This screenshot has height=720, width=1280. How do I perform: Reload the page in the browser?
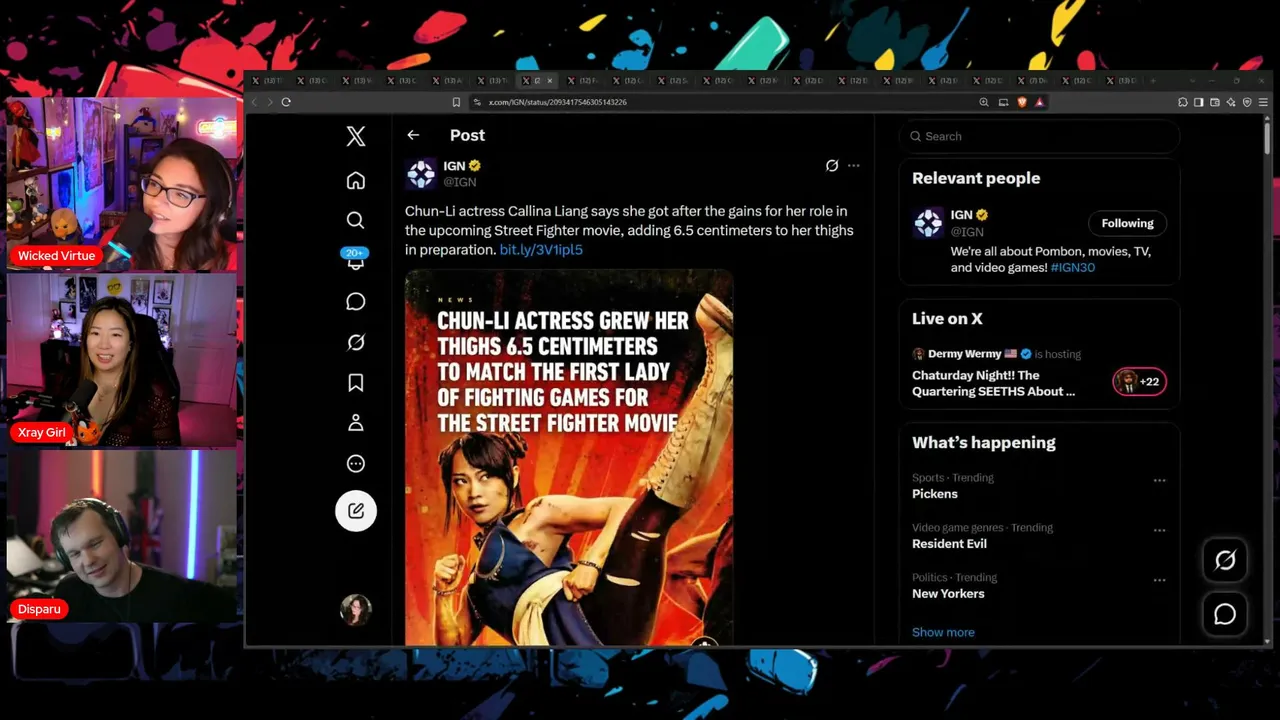tap(286, 102)
